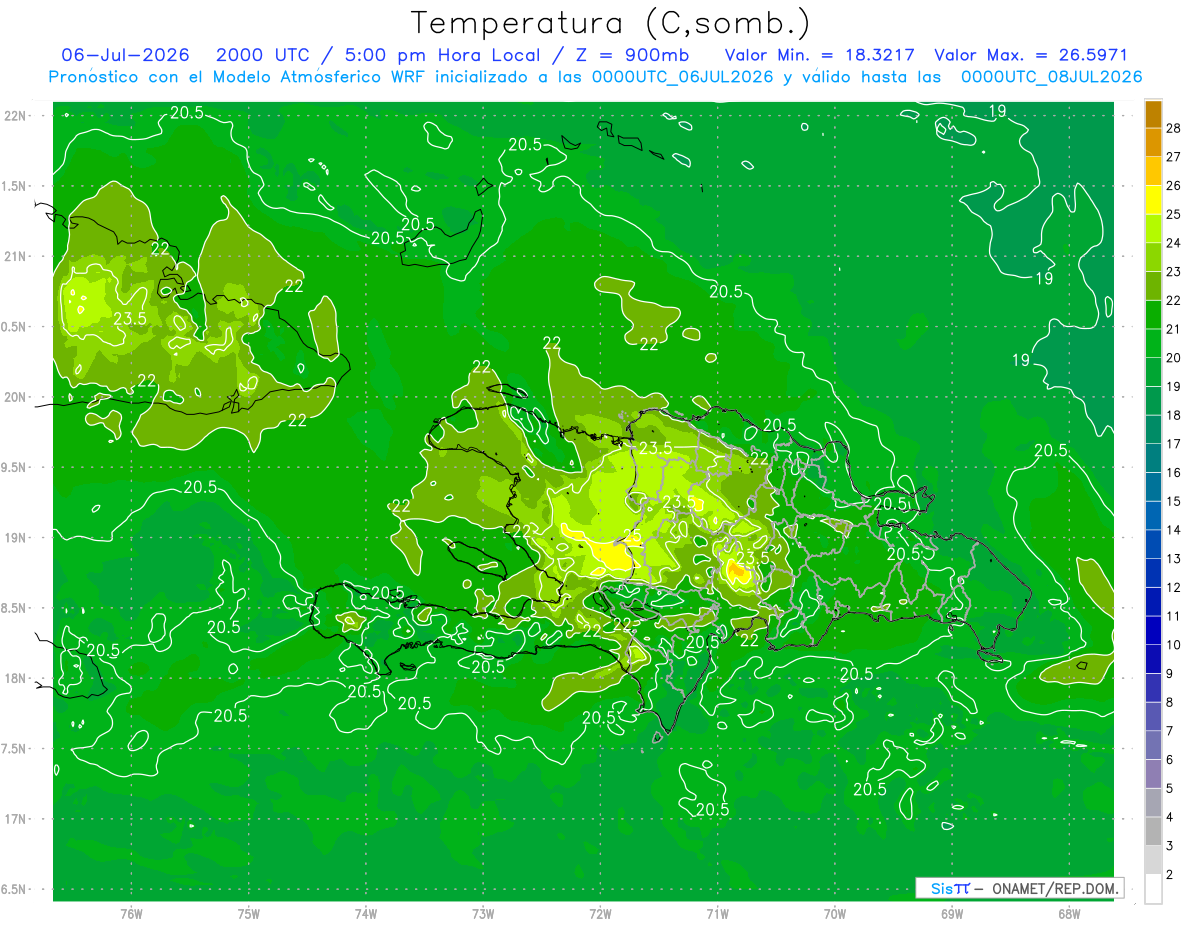The height and width of the screenshot is (927, 1200).
Task: Click the "74W" longitude axis label
Action: coord(366,914)
